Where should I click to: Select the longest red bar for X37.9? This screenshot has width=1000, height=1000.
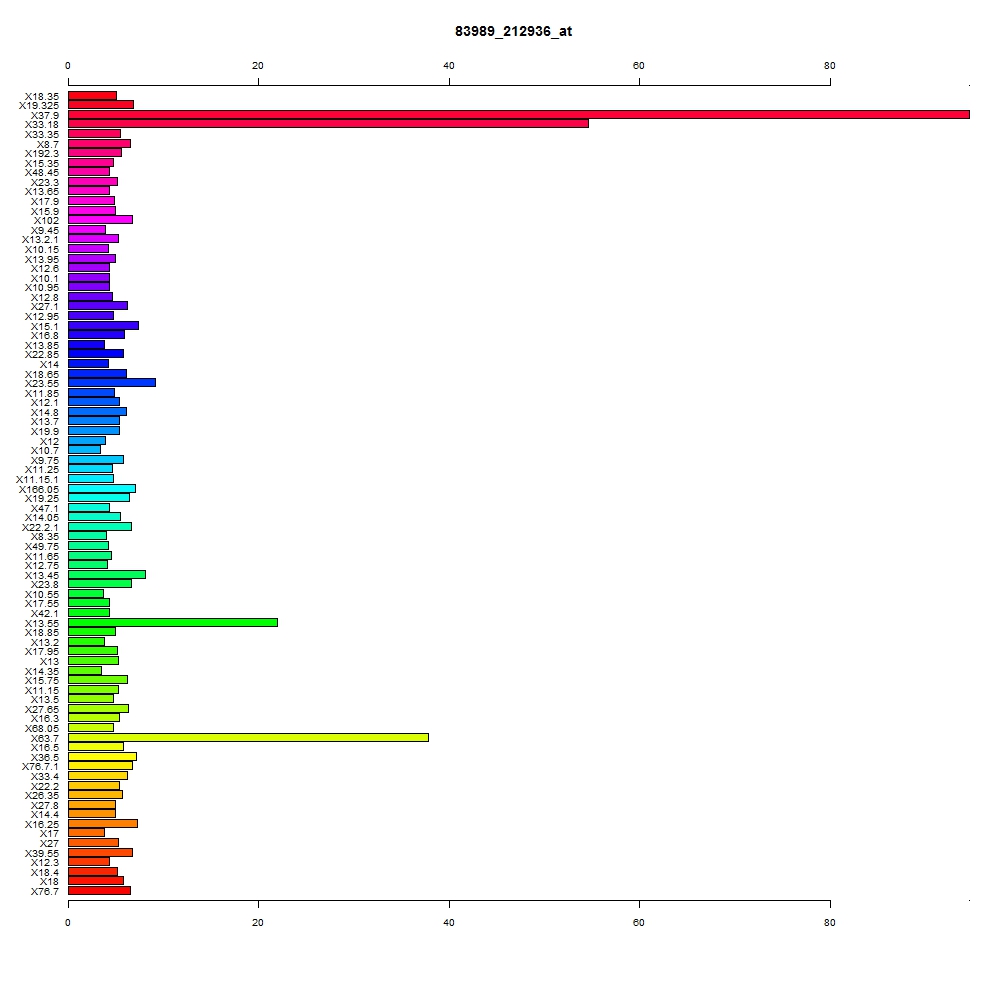(x=518, y=115)
